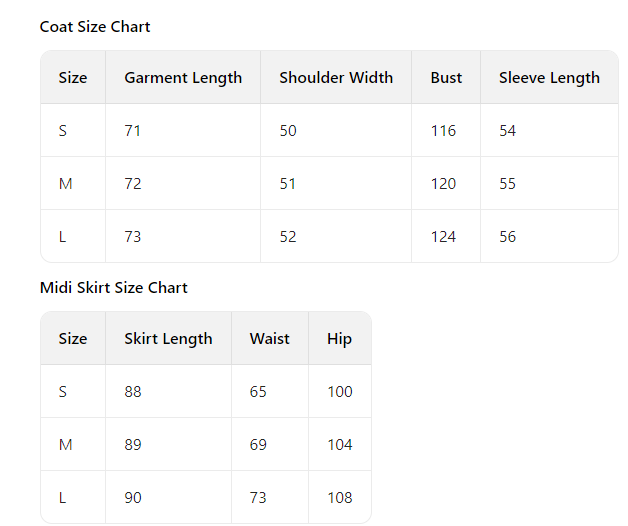Image resolution: width=628 pixels, height=526 pixels.
Task: Click the Waist column header
Action: point(269,339)
